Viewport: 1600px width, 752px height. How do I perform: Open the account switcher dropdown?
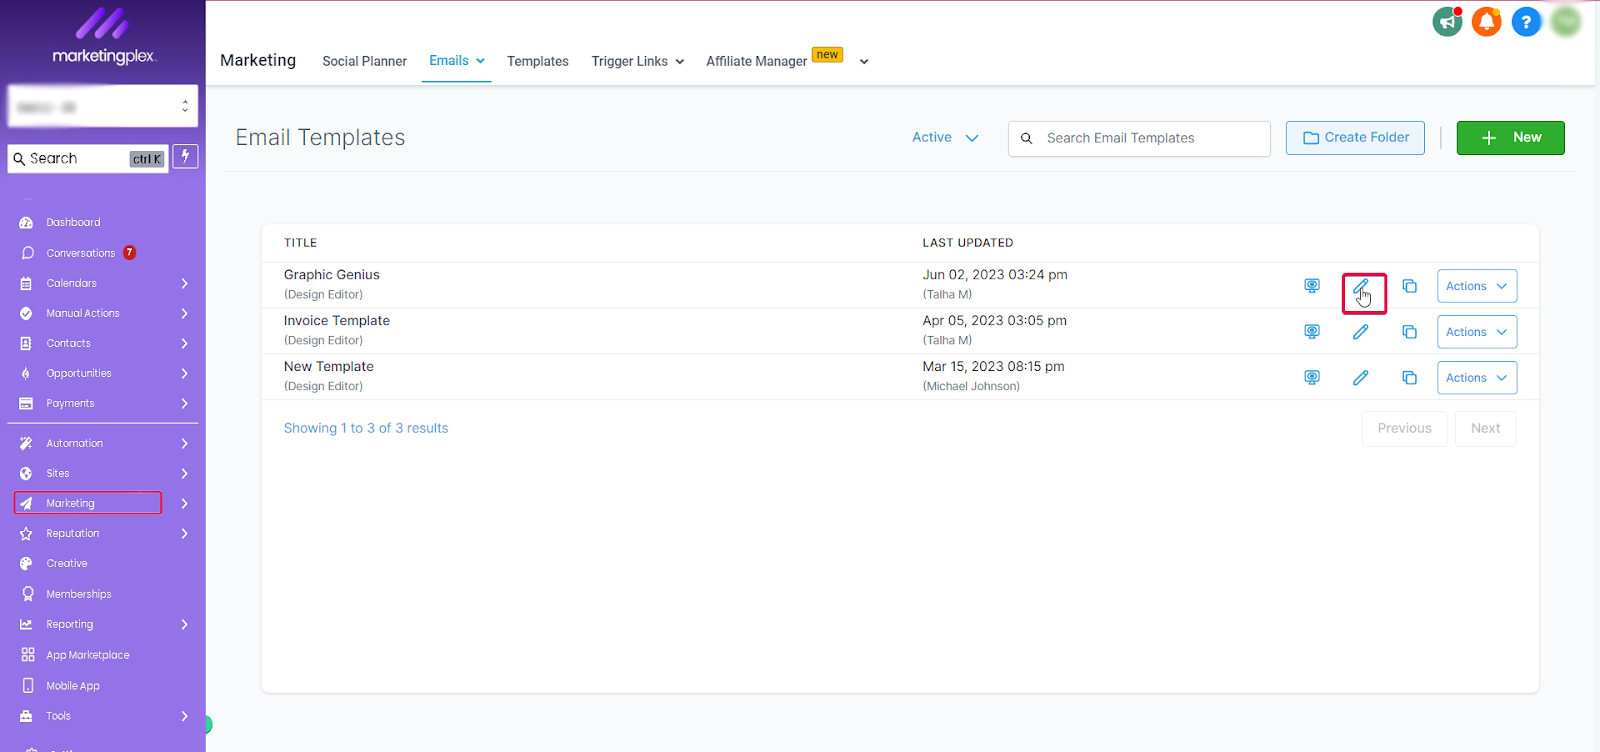[103, 106]
